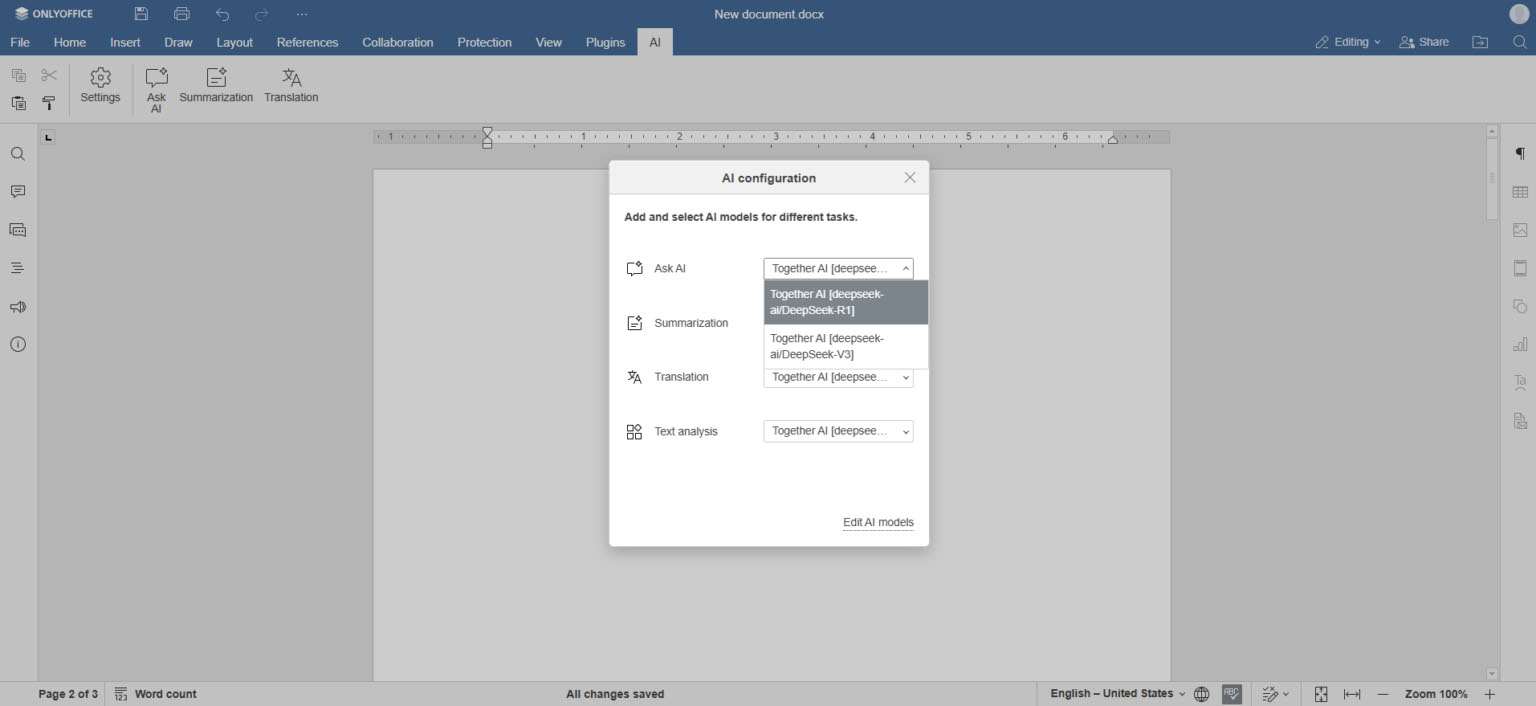This screenshot has width=1536, height=706.
Task: Switch to the Insert tab
Action: (125, 42)
